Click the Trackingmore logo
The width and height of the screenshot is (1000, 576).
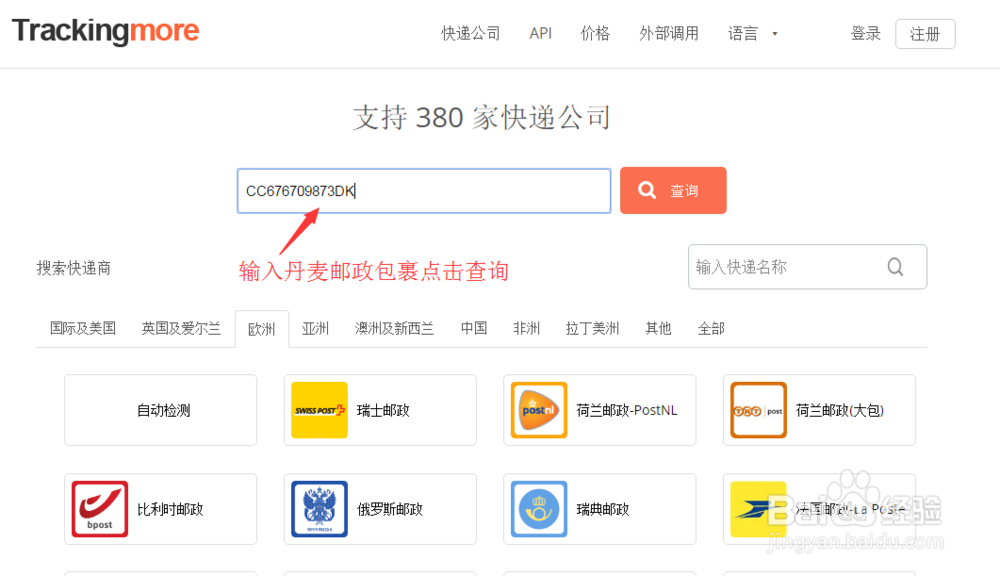tap(105, 31)
